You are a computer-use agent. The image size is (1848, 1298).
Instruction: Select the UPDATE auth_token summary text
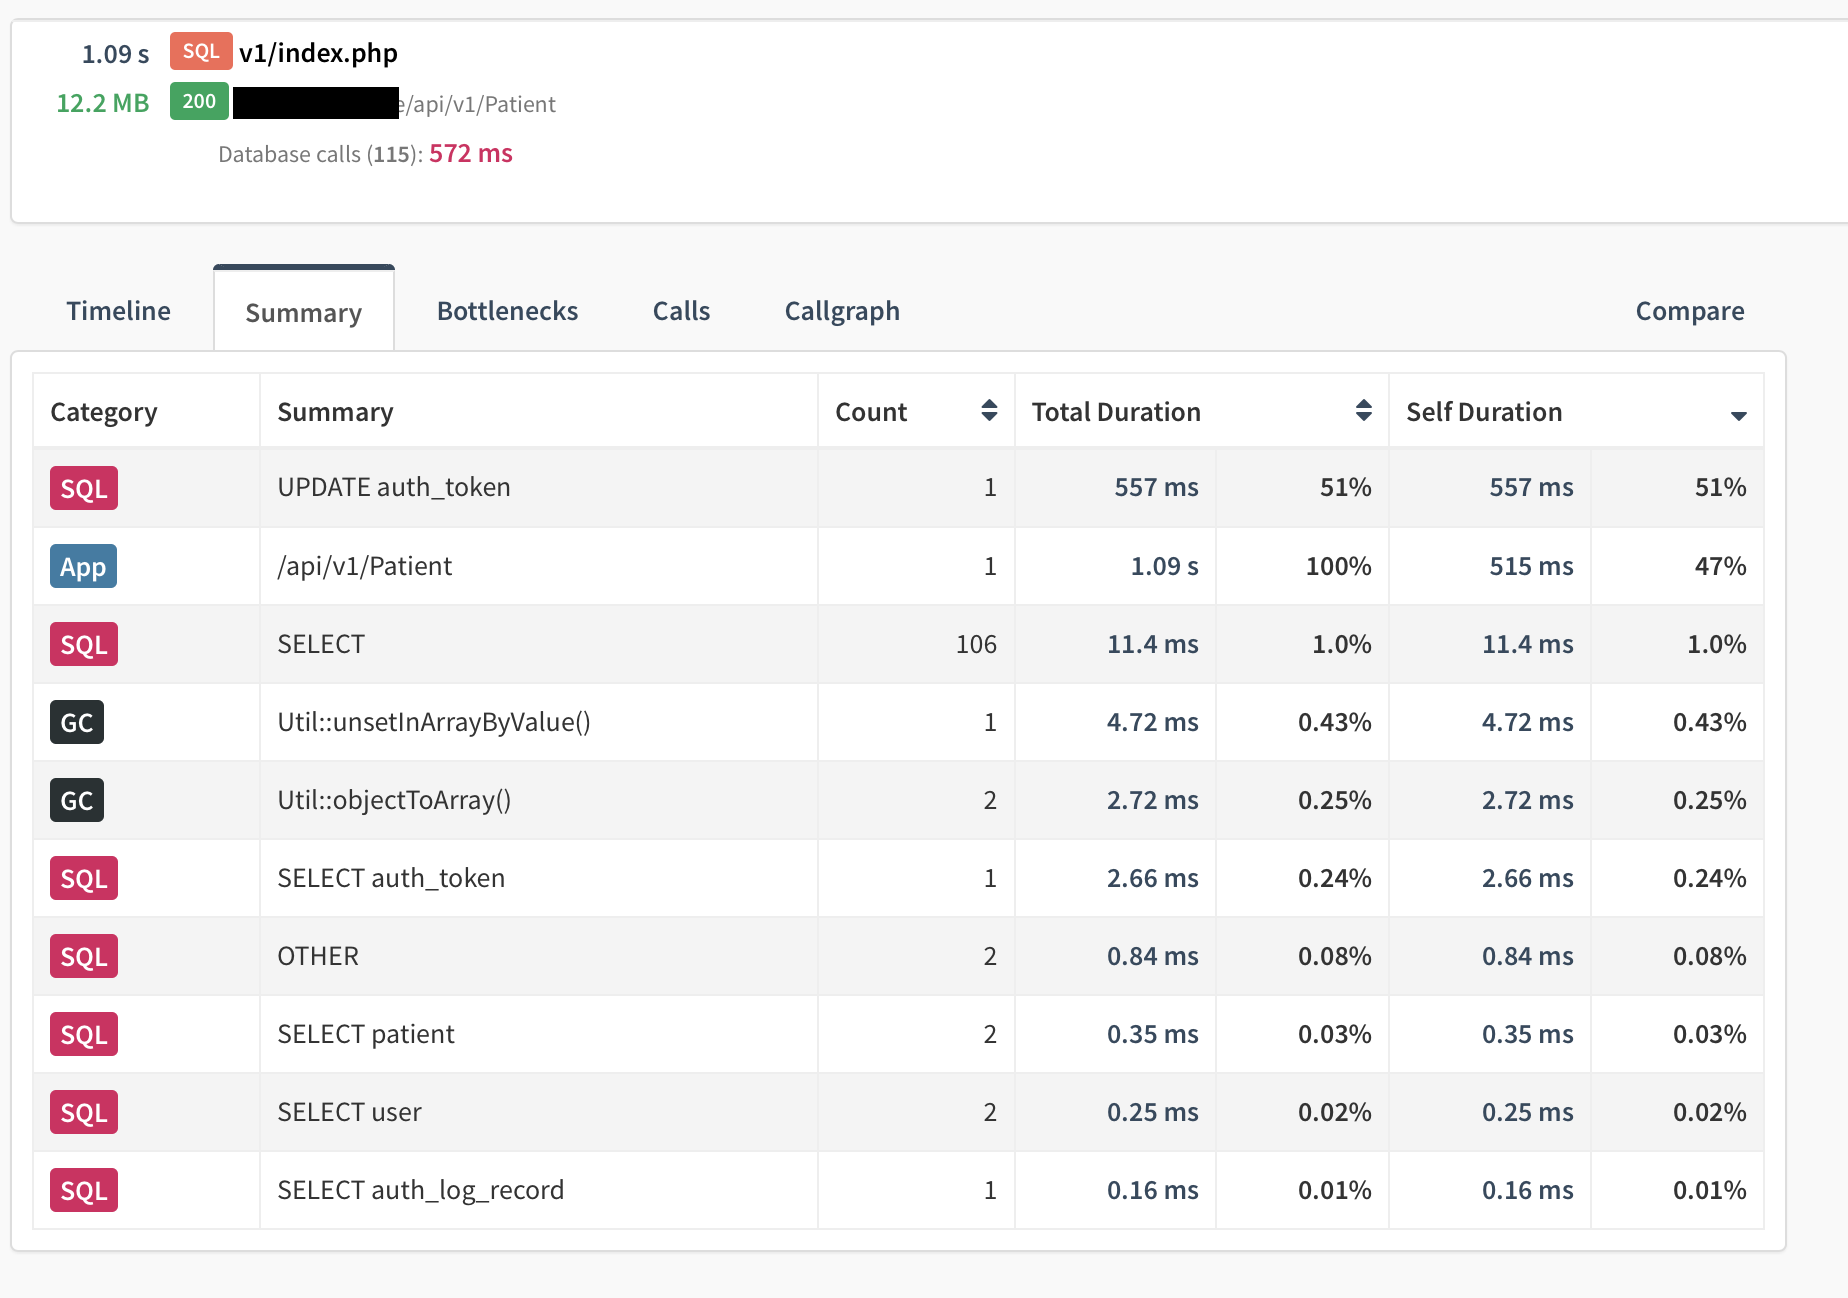click(394, 487)
